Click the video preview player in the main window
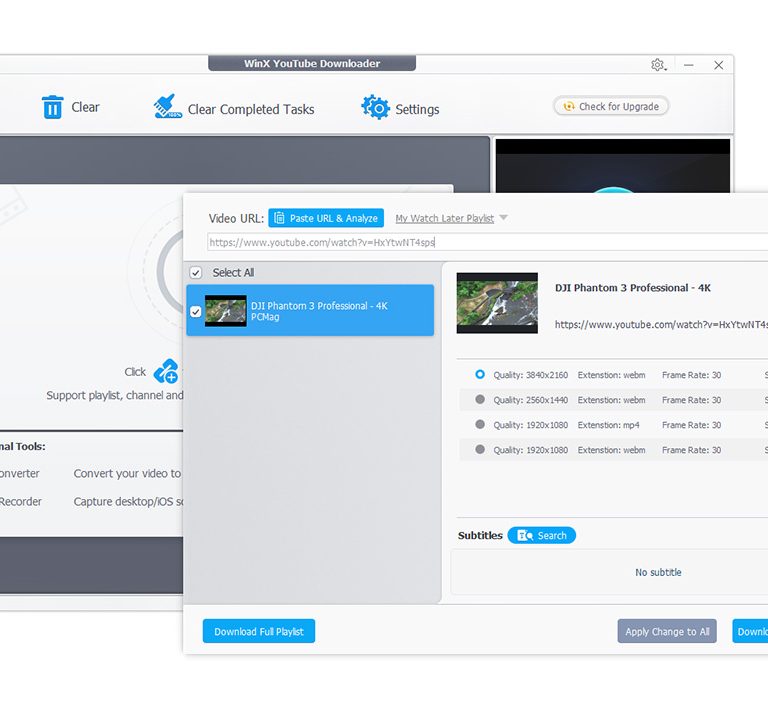The image size is (768, 709). click(x=613, y=166)
